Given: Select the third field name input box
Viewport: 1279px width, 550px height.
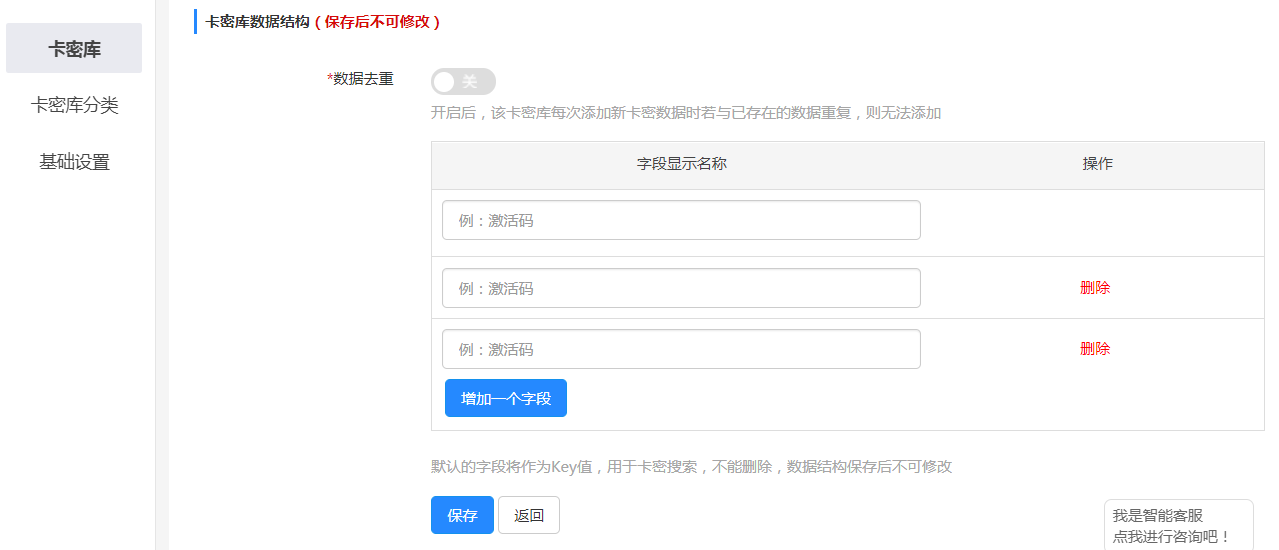Looking at the screenshot, I should pyautogui.click(x=680, y=349).
